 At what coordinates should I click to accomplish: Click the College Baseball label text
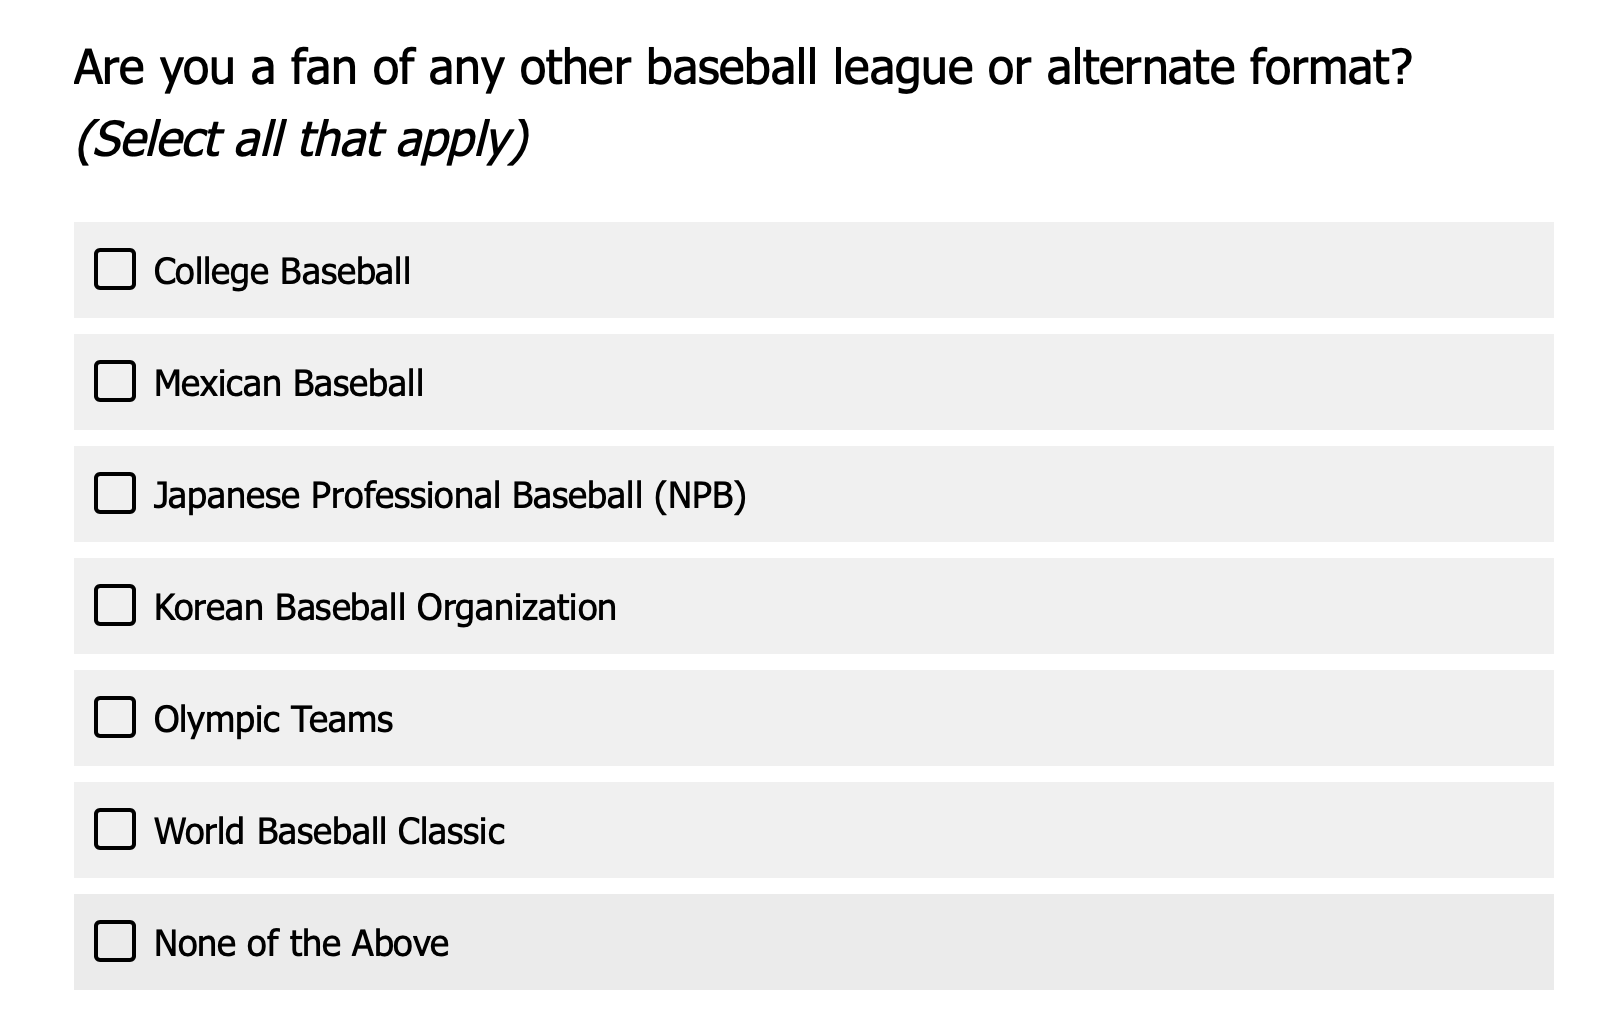281,270
